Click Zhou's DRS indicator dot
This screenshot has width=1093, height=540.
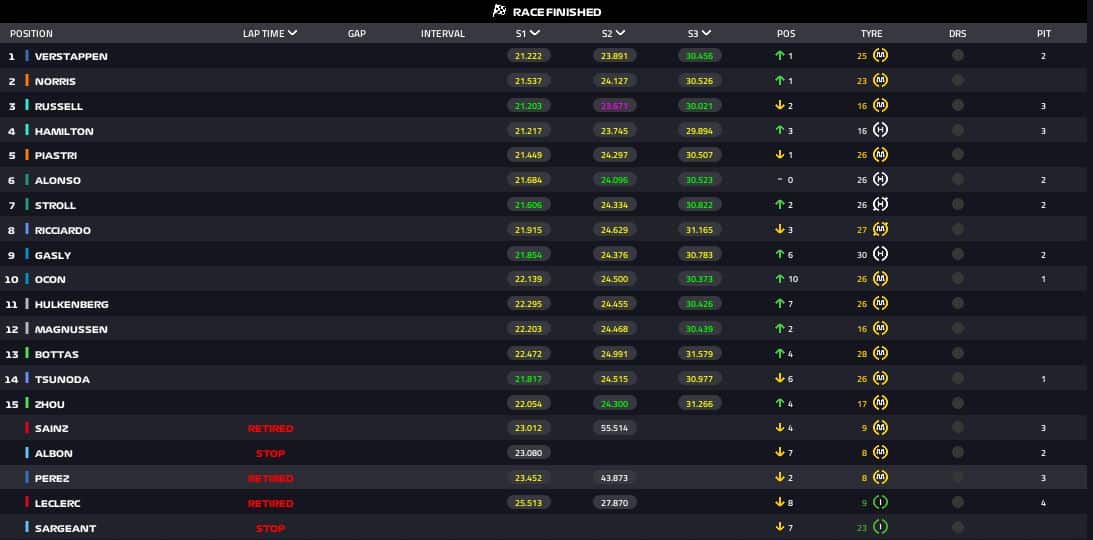958,403
